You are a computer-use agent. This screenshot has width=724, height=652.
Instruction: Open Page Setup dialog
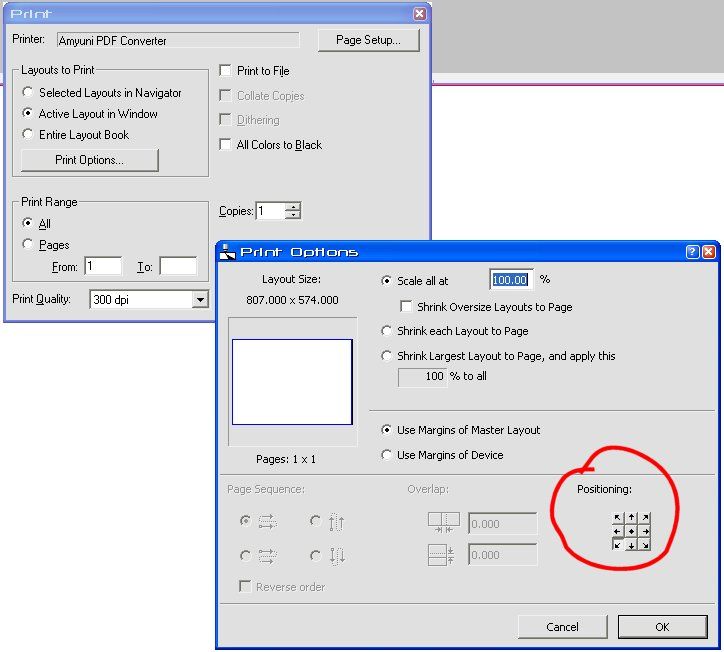coord(368,40)
